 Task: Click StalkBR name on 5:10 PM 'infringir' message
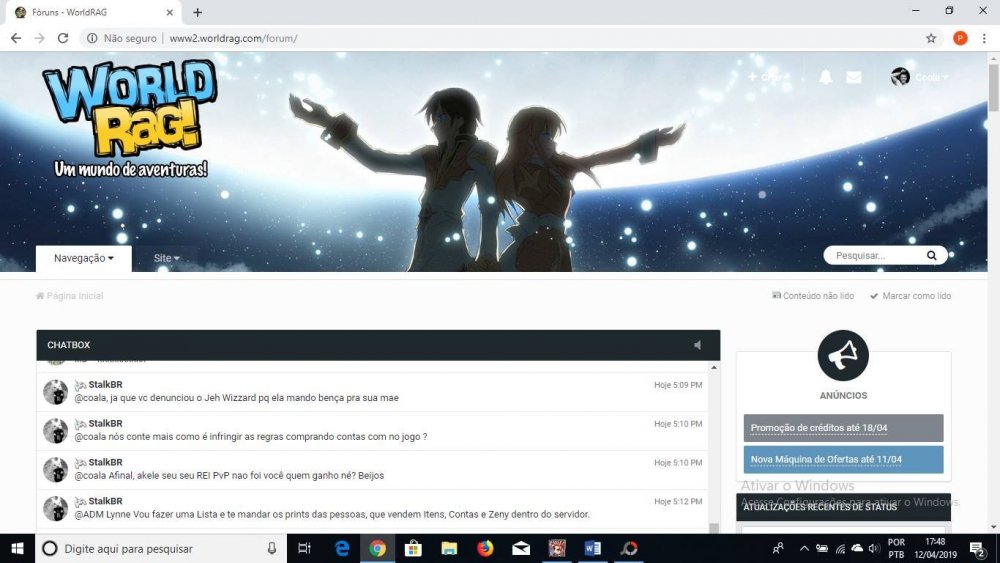[105, 423]
